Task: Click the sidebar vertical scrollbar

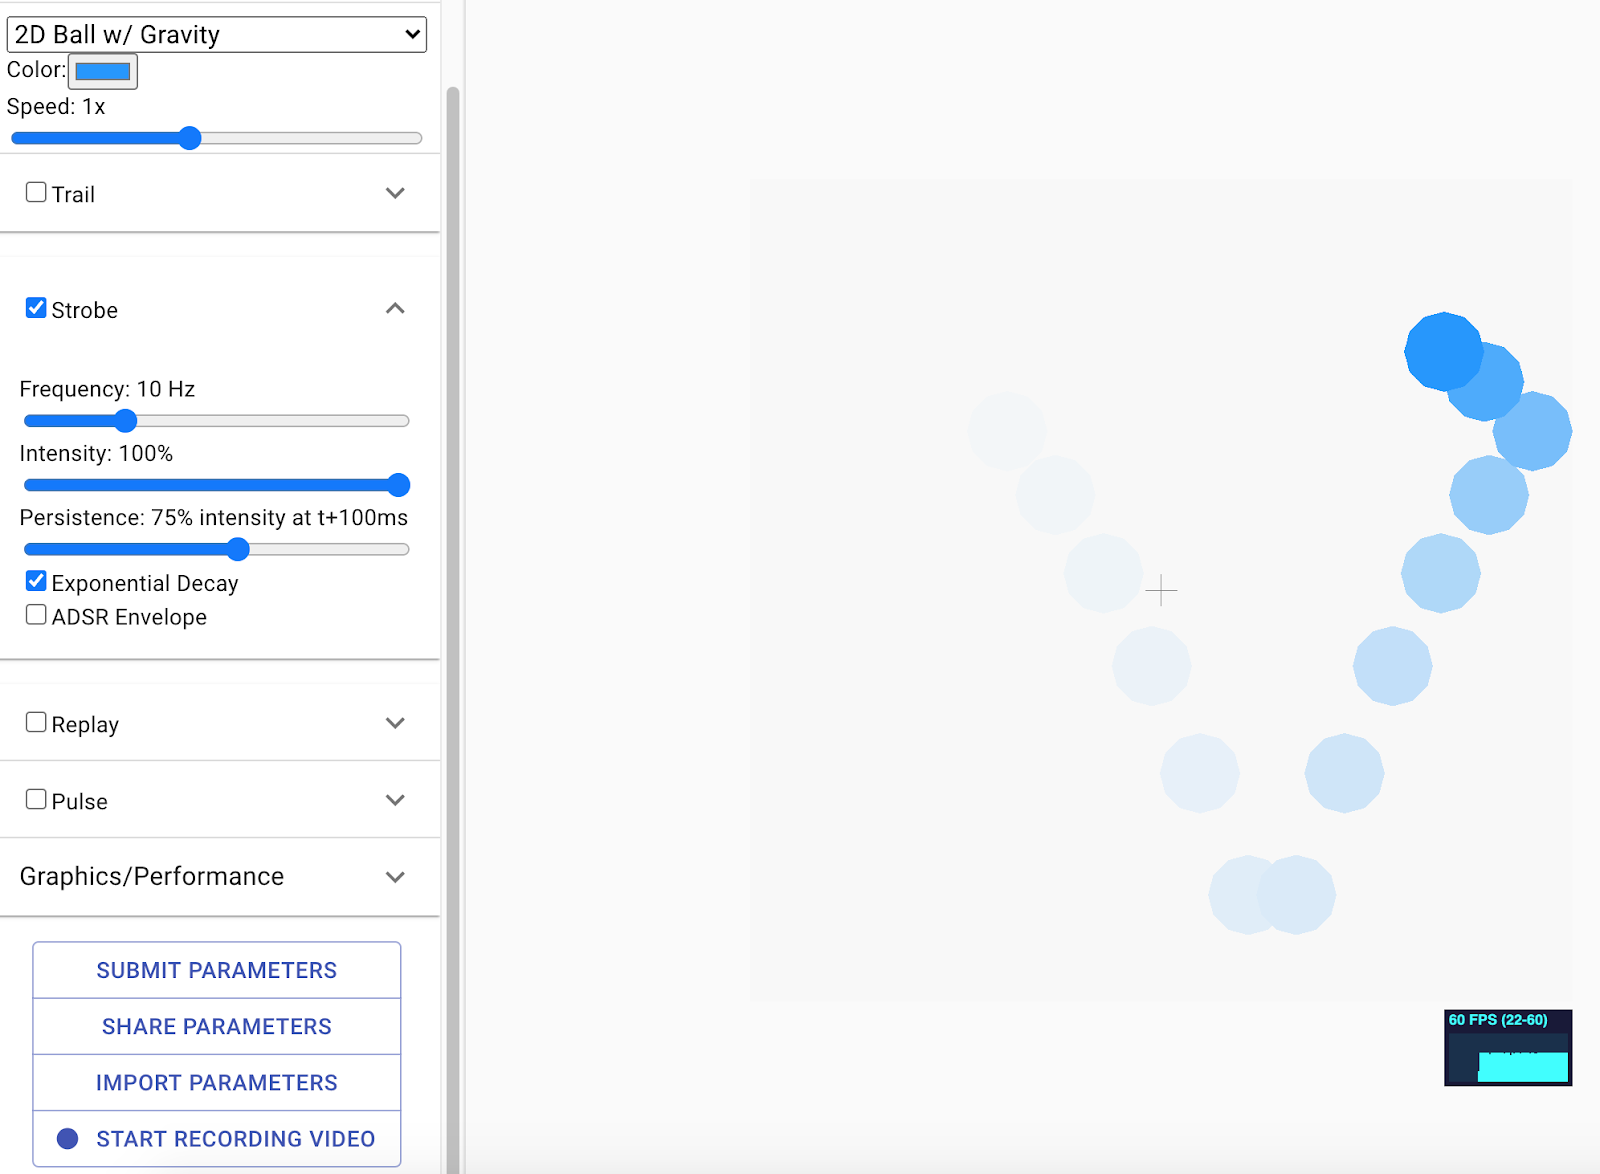Action: (453, 630)
